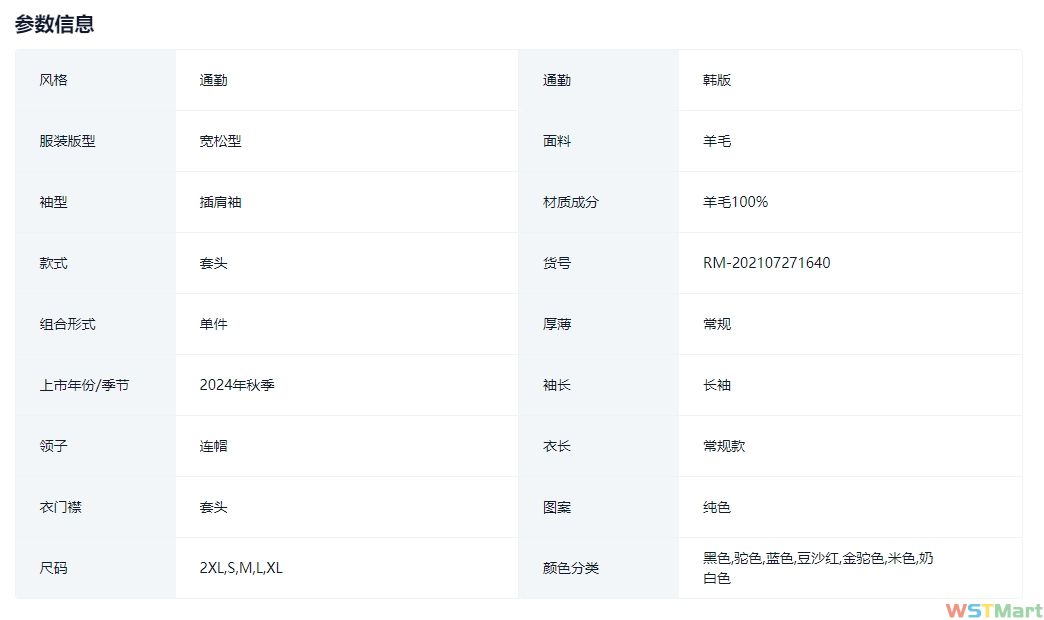Image resolution: width=1044 pixels, height=620 pixels.
Task: Click the 材质成分 label cell
Action: pos(570,202)
